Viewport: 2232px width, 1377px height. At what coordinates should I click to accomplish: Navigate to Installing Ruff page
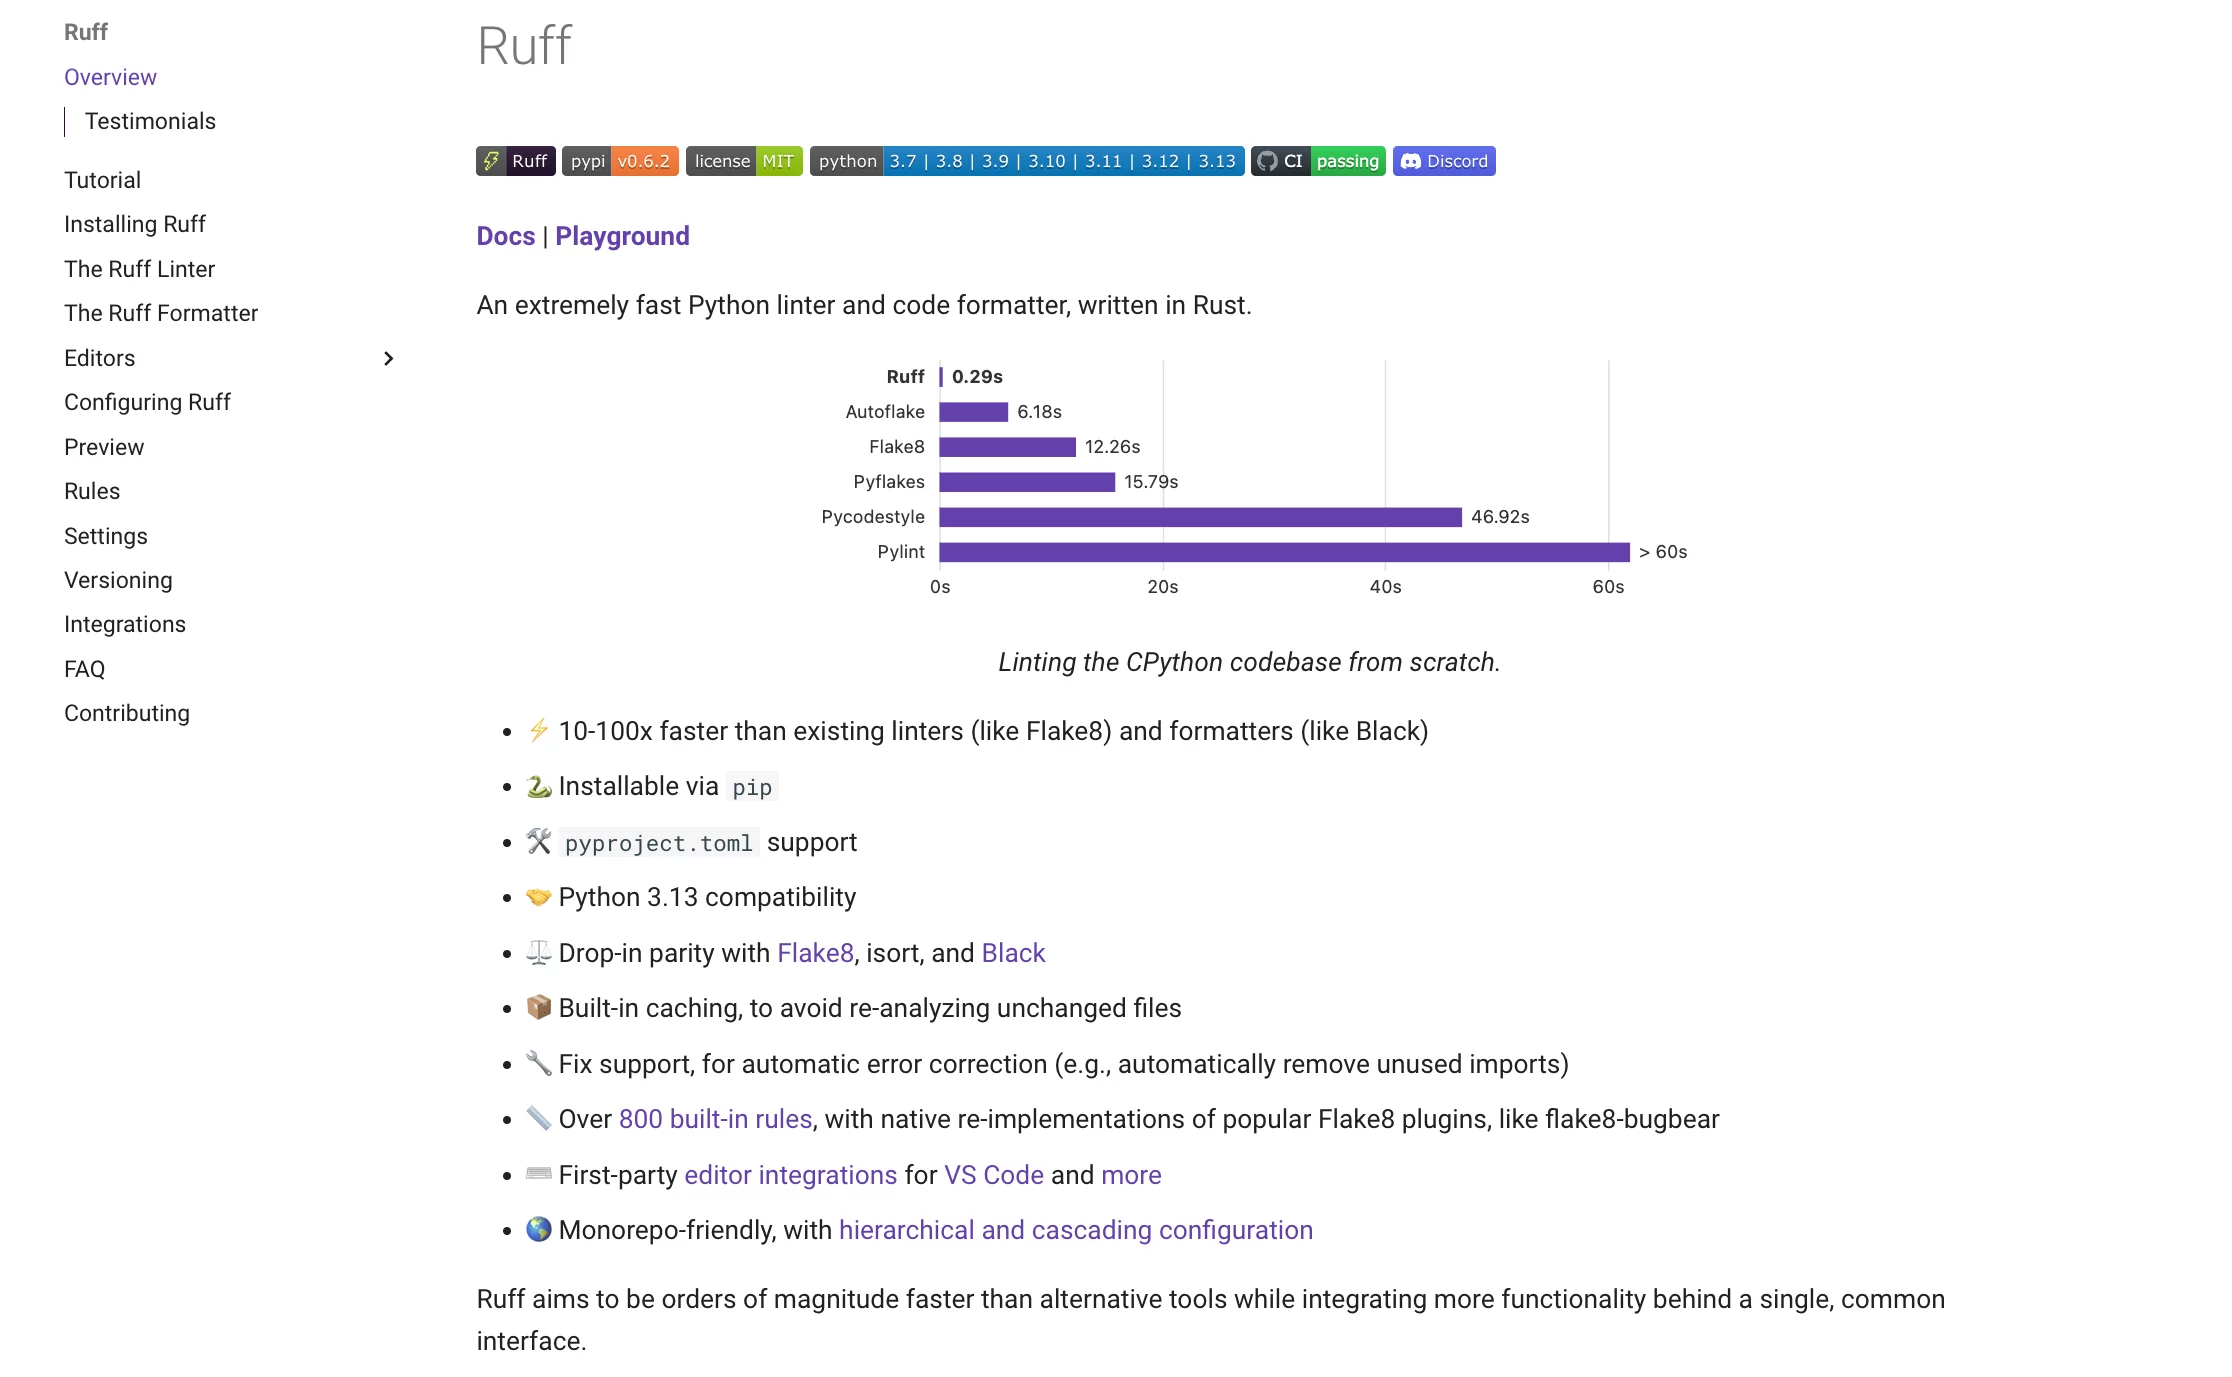(135, 224)
